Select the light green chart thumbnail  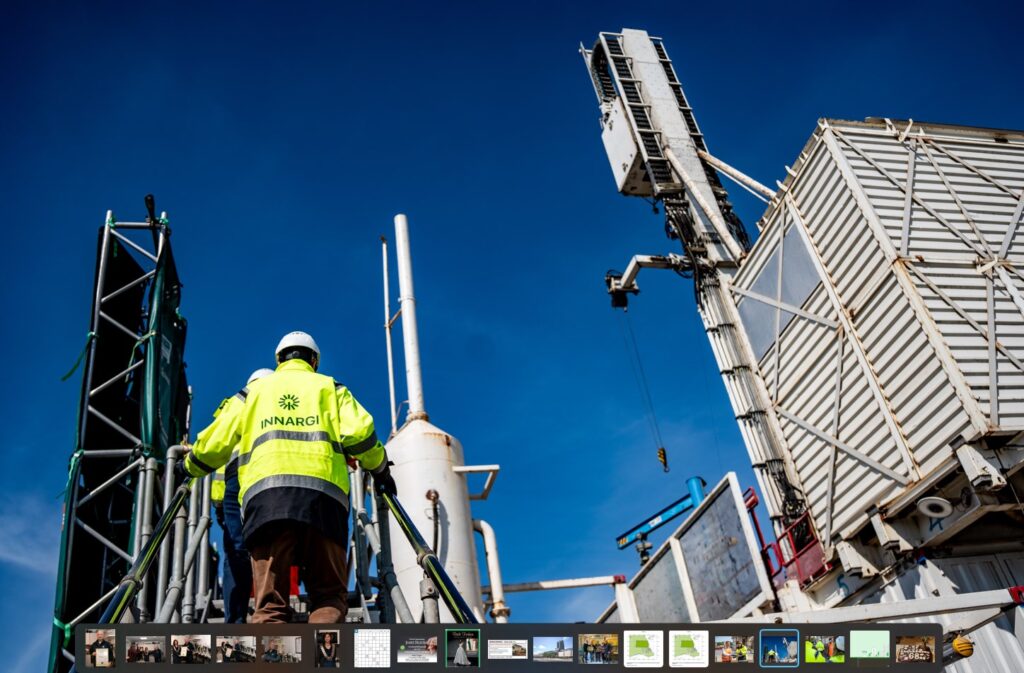click(869, 645)
